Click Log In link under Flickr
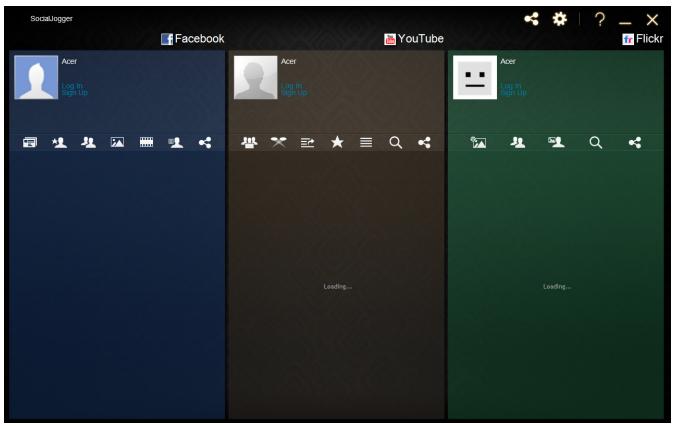 pyautogui.click(x=511, y=86)
